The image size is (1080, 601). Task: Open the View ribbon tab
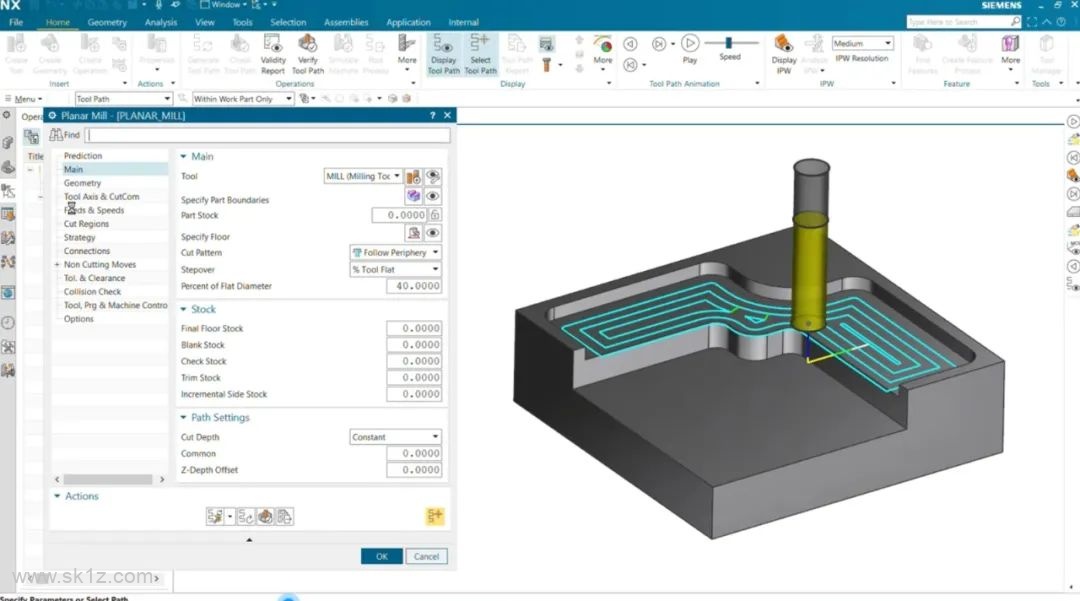click(x=205, y=22)
